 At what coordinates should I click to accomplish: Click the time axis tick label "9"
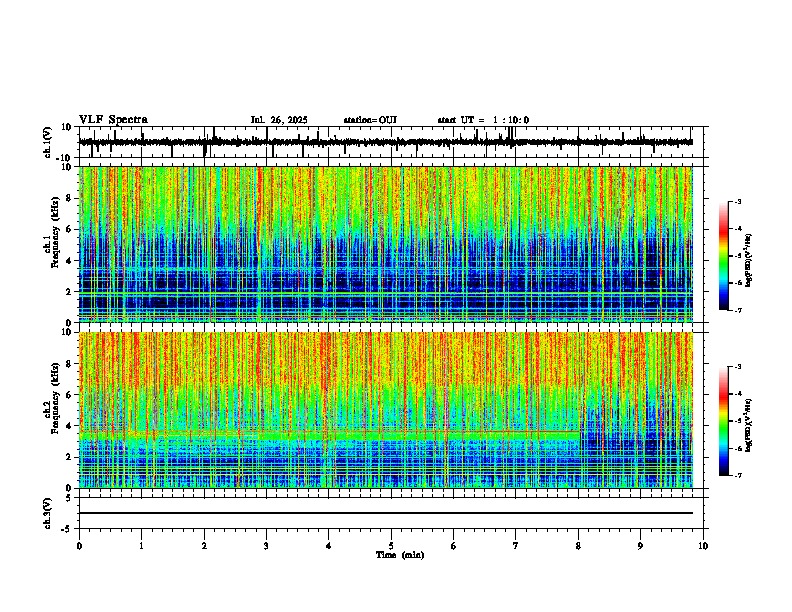pos(640,546)
